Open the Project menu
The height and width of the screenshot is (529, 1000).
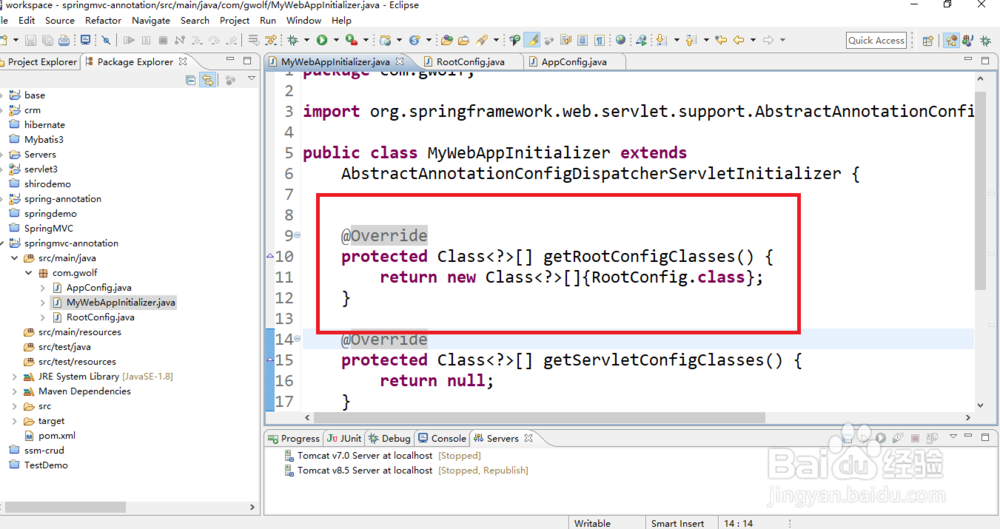234,20
